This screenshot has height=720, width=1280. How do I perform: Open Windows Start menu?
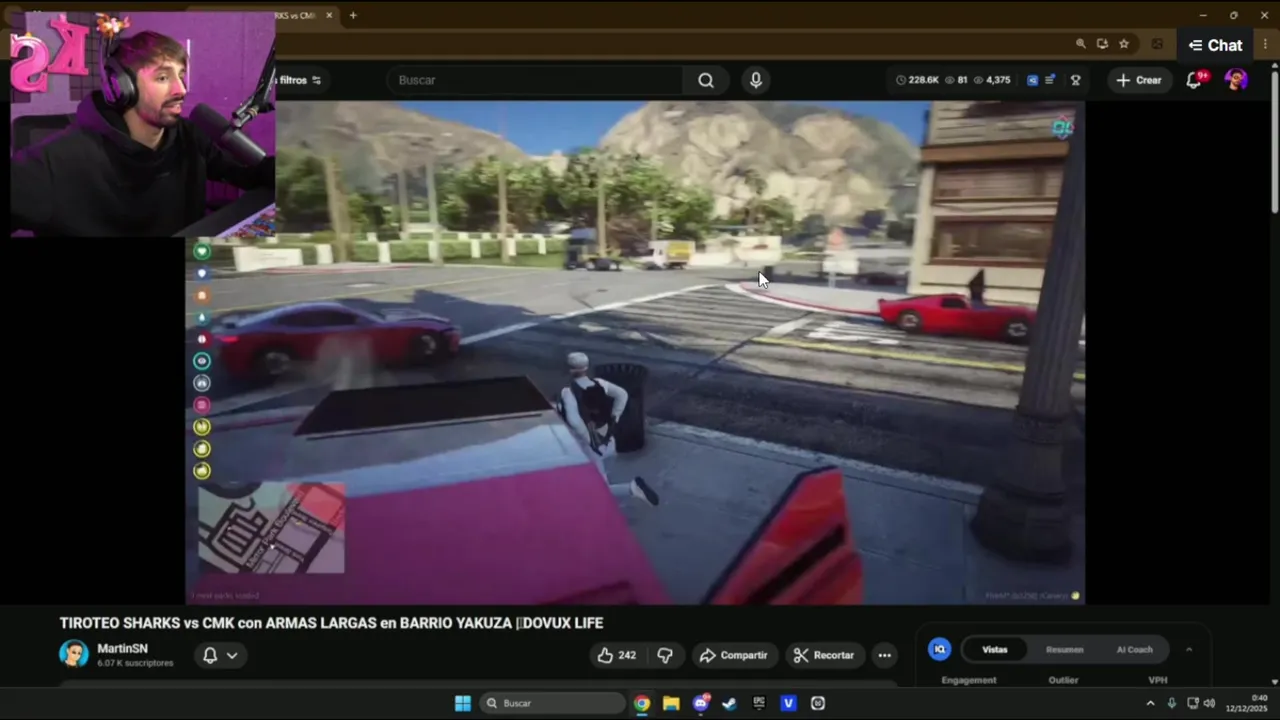tap(463, 703)
